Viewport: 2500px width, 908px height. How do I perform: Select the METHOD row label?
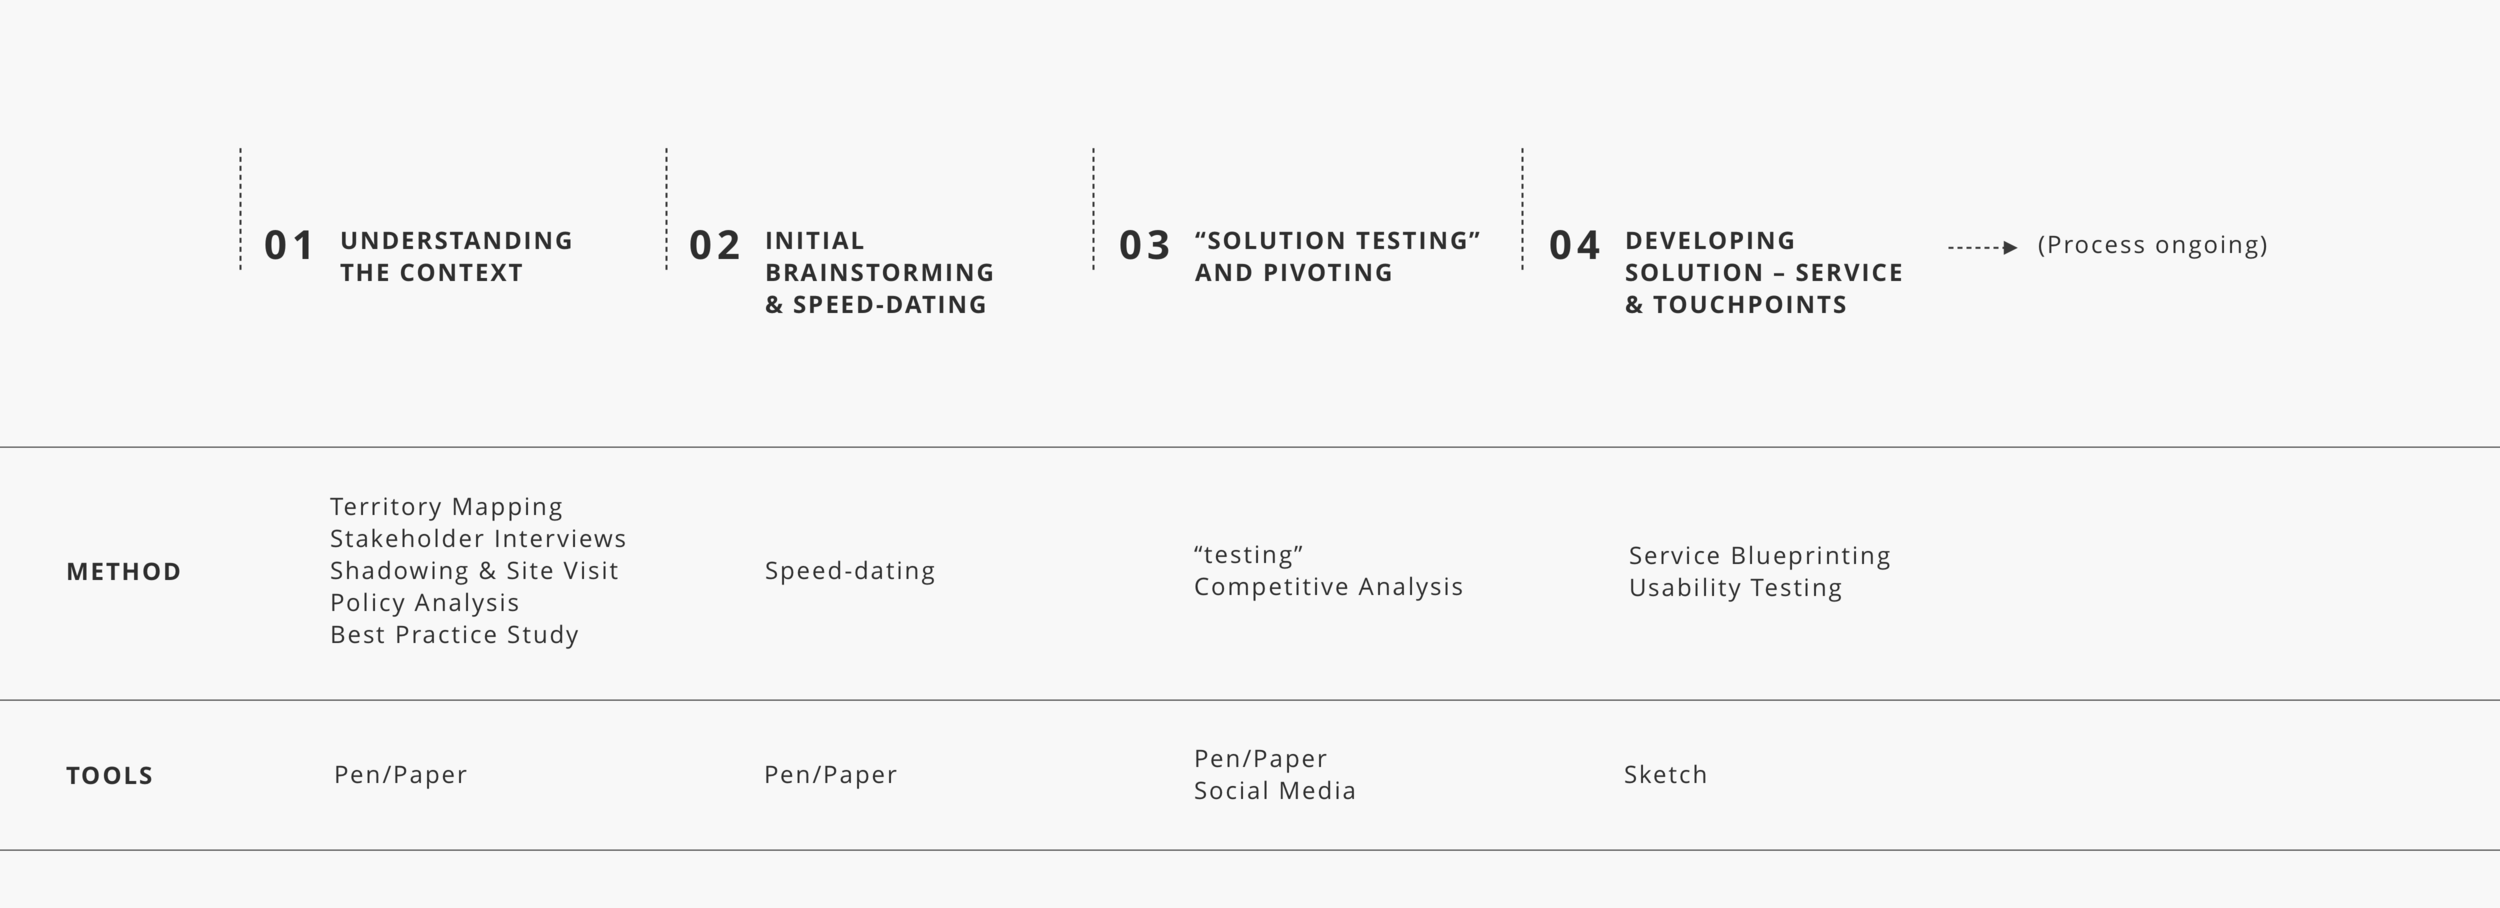(x=124, y=572)
